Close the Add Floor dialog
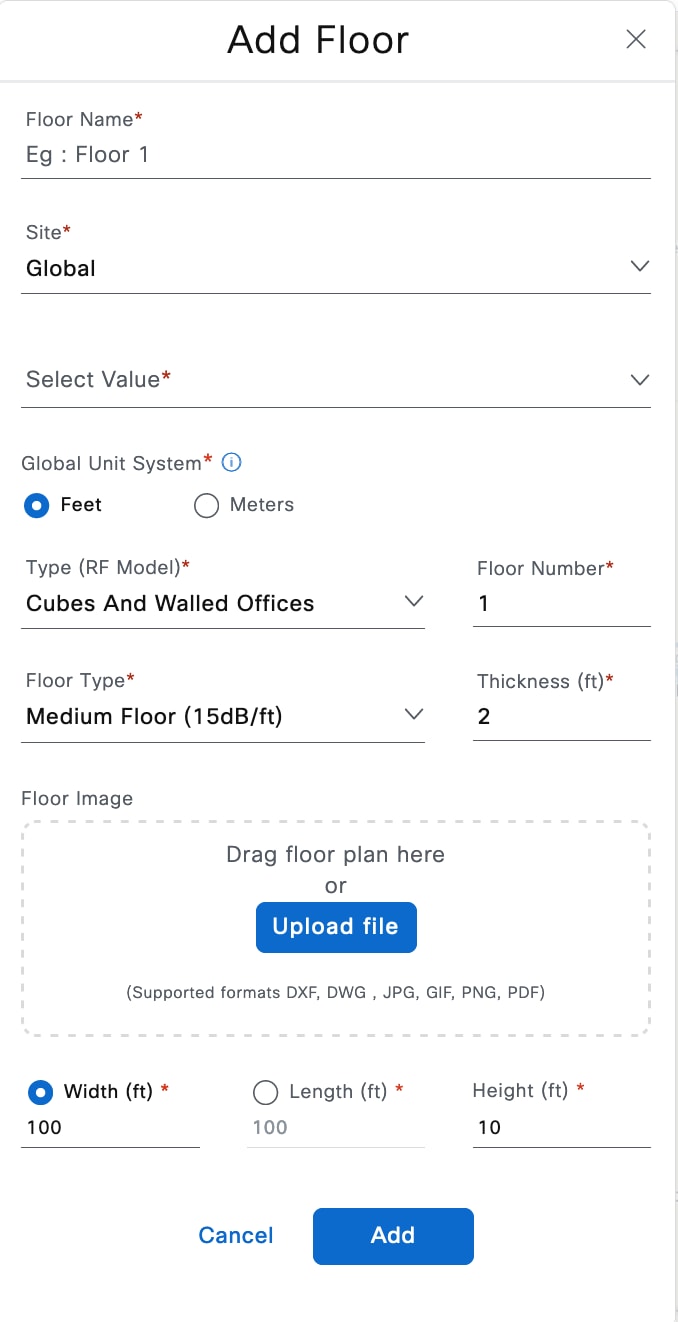 (636, 39)
